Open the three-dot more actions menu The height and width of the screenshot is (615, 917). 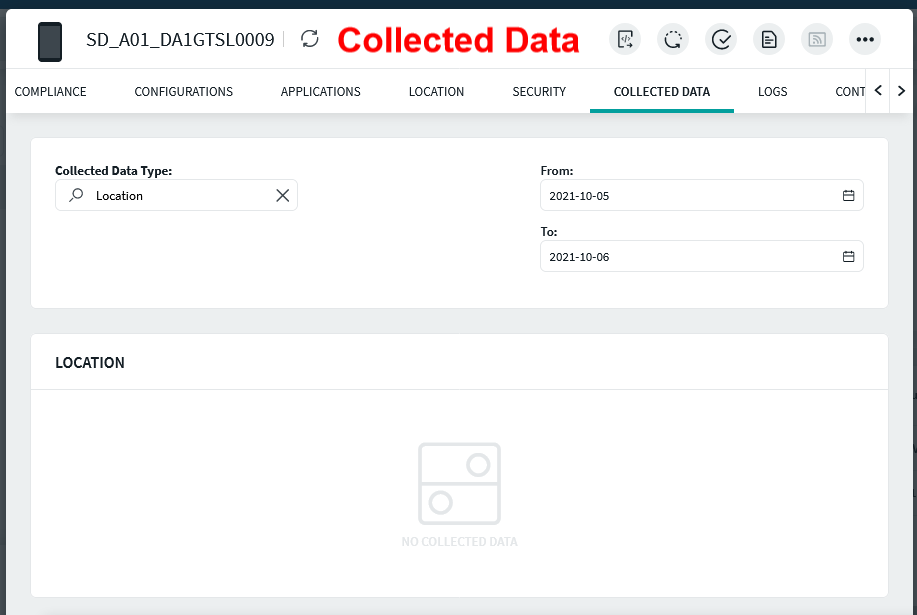click(x=865, y=40)
